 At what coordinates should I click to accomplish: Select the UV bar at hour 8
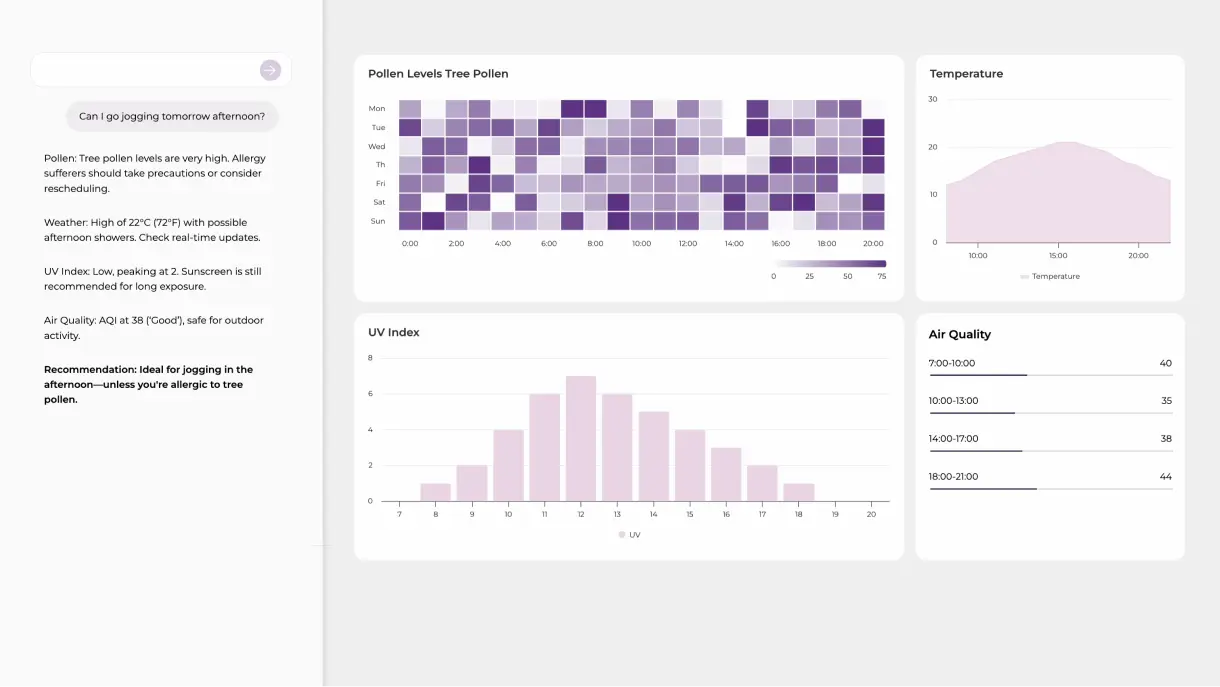pos(435,492)
